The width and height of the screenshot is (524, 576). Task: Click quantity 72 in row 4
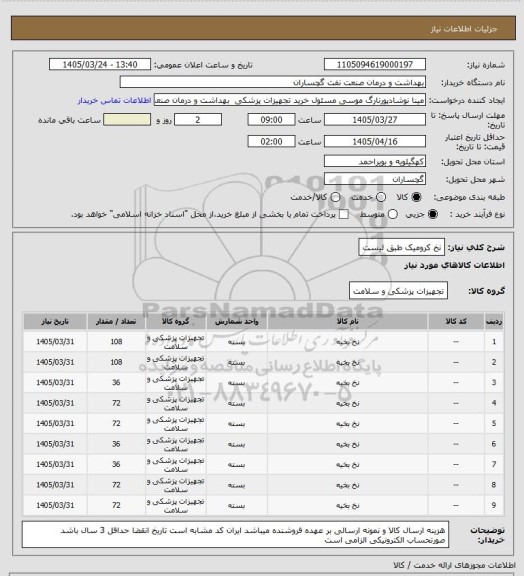116,403
